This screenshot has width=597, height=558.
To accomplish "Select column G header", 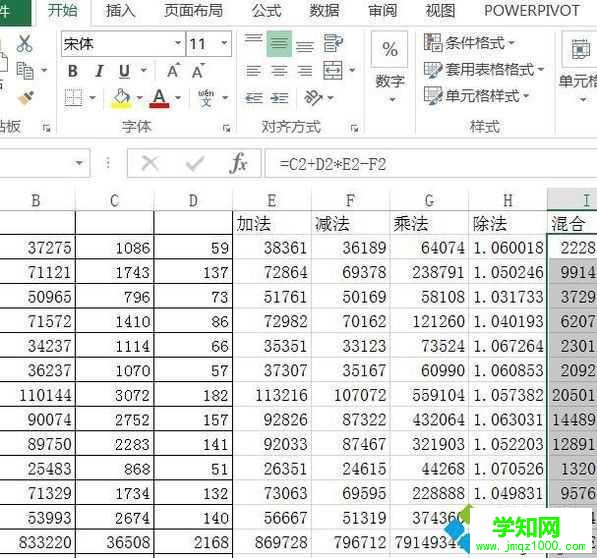I will 429,200.
